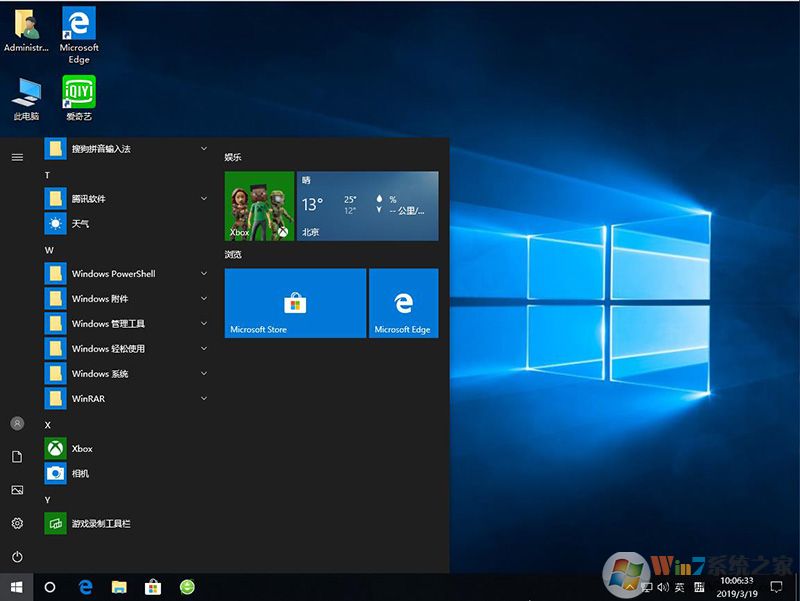Open the 爱奇艺 desktop shortcut

pyautogui.click(x=79, y=97)
